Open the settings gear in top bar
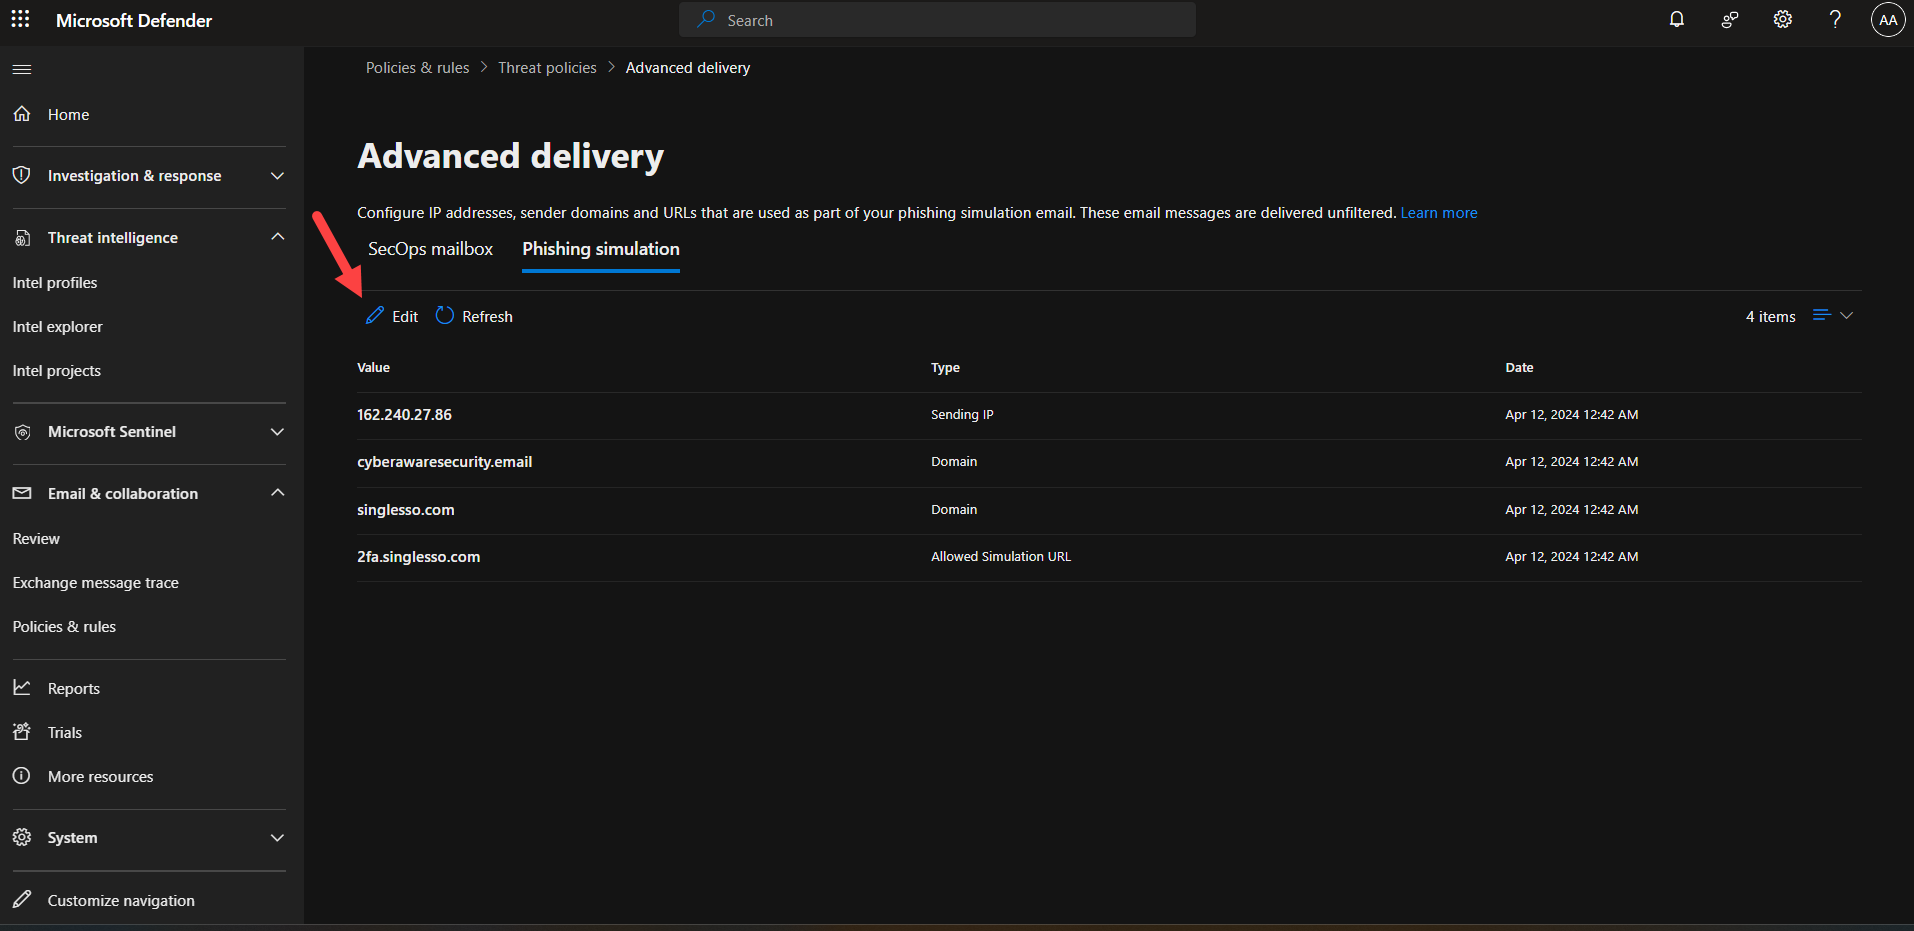Screen dimensions: 1914x931 (x=1783, y=19)
